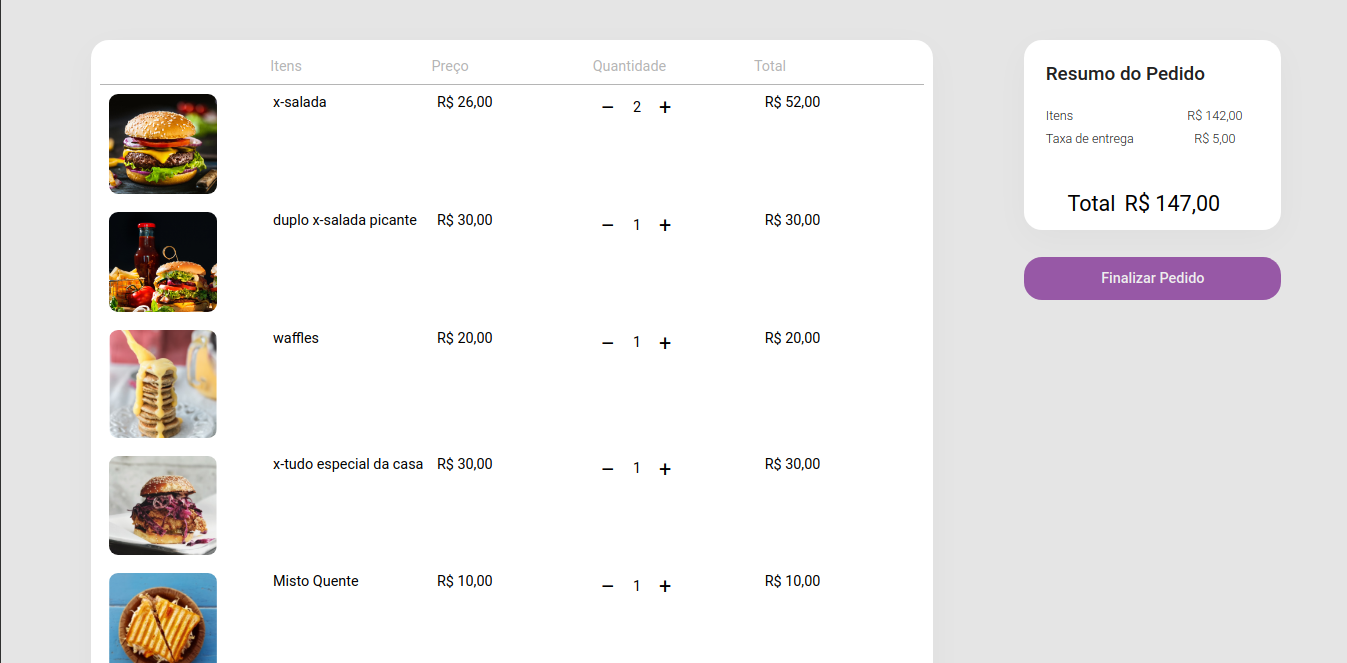Increase waffles quantity with plus
This screenshot has width=1347, height=663.
[x=665, y=343]
